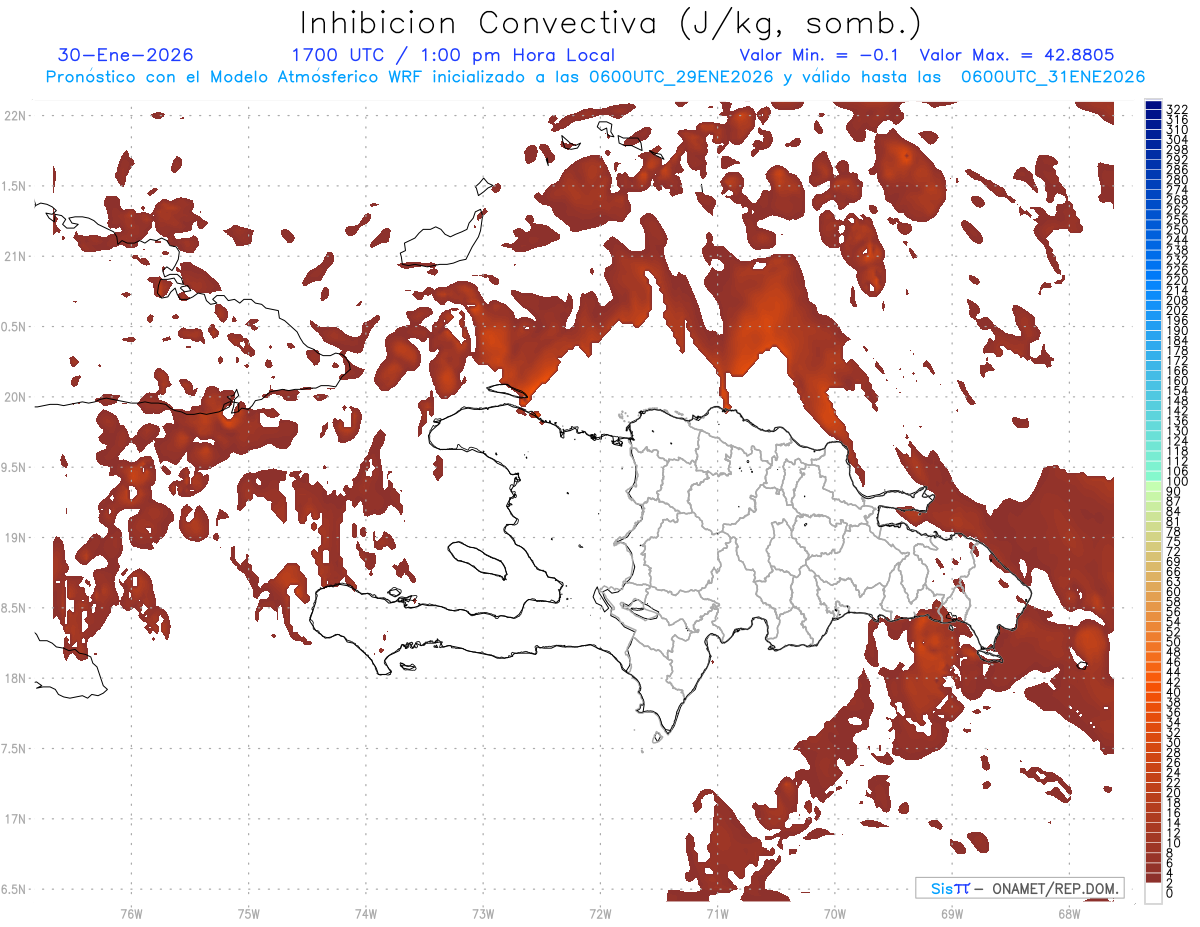
Task: Click the pale green 100 colorbar segment
Action: click(1154, 484)
